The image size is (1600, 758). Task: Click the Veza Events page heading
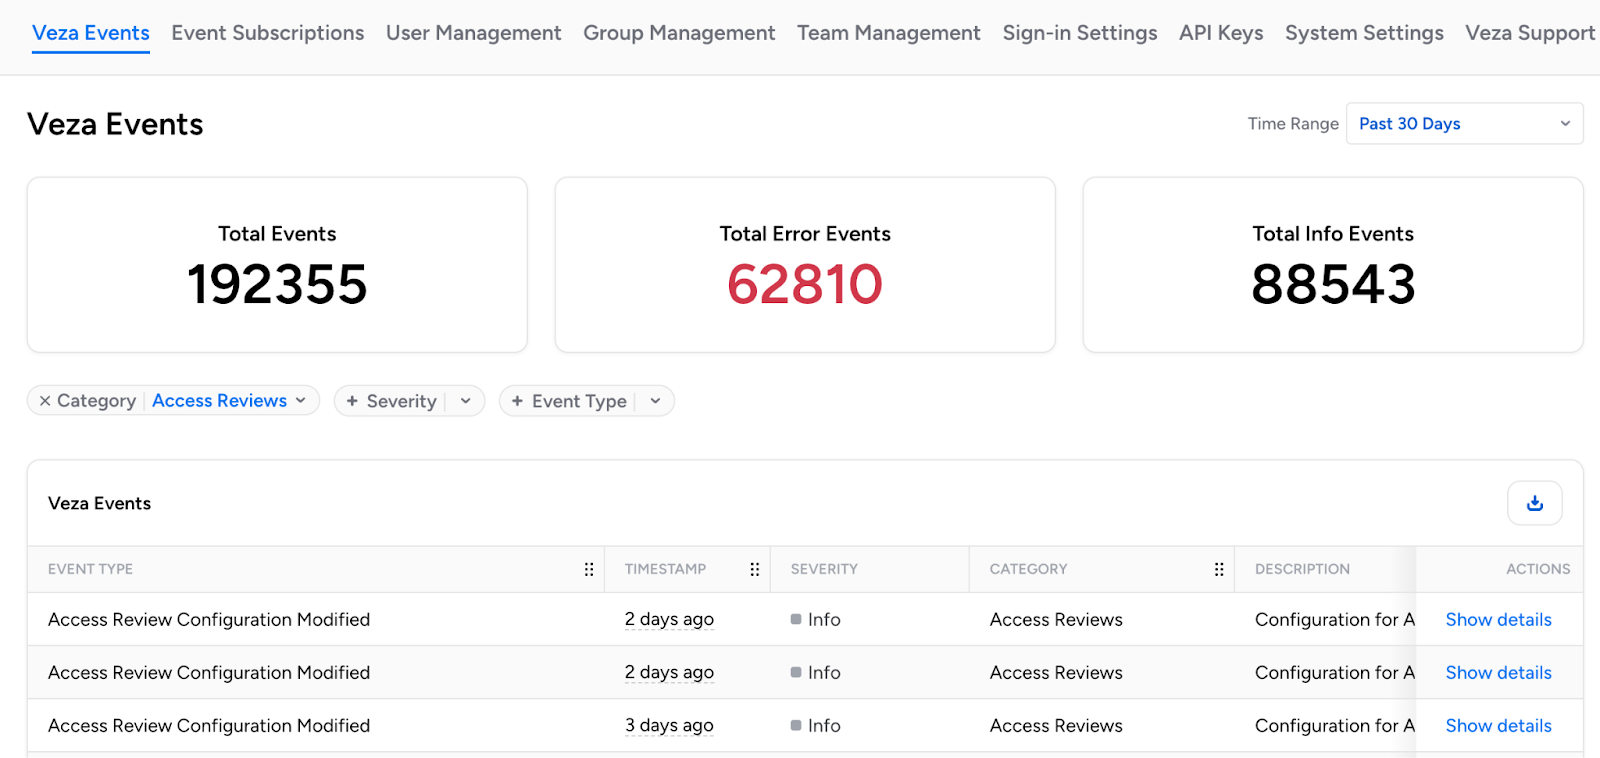click(115, 124)
